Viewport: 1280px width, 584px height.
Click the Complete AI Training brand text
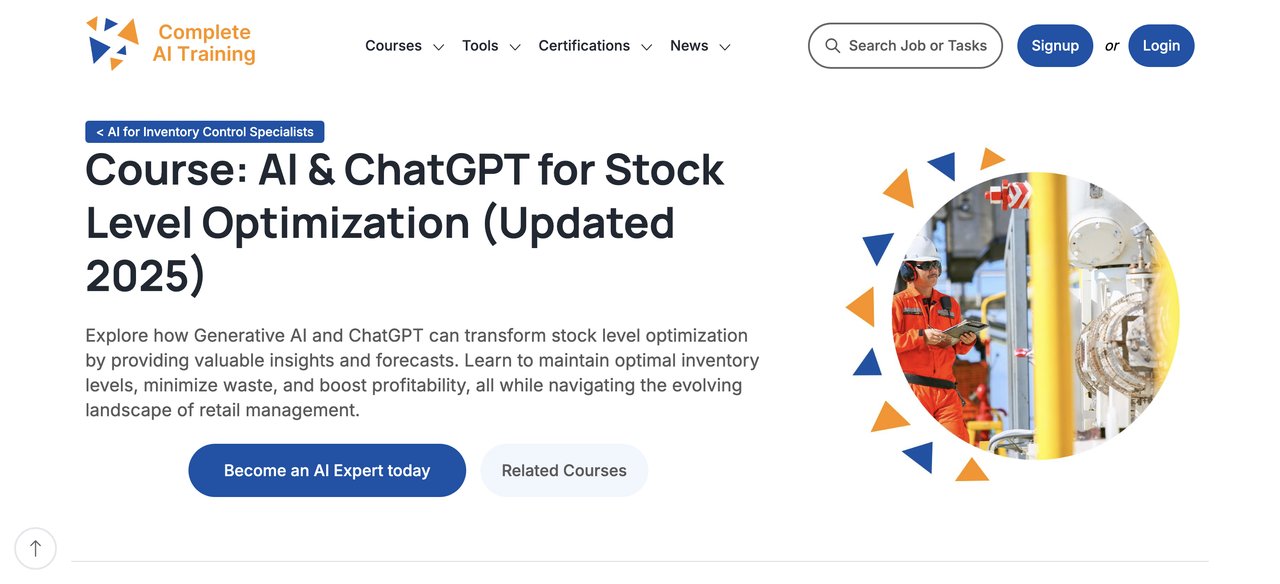pyautogui.click(x=204, y=44)
